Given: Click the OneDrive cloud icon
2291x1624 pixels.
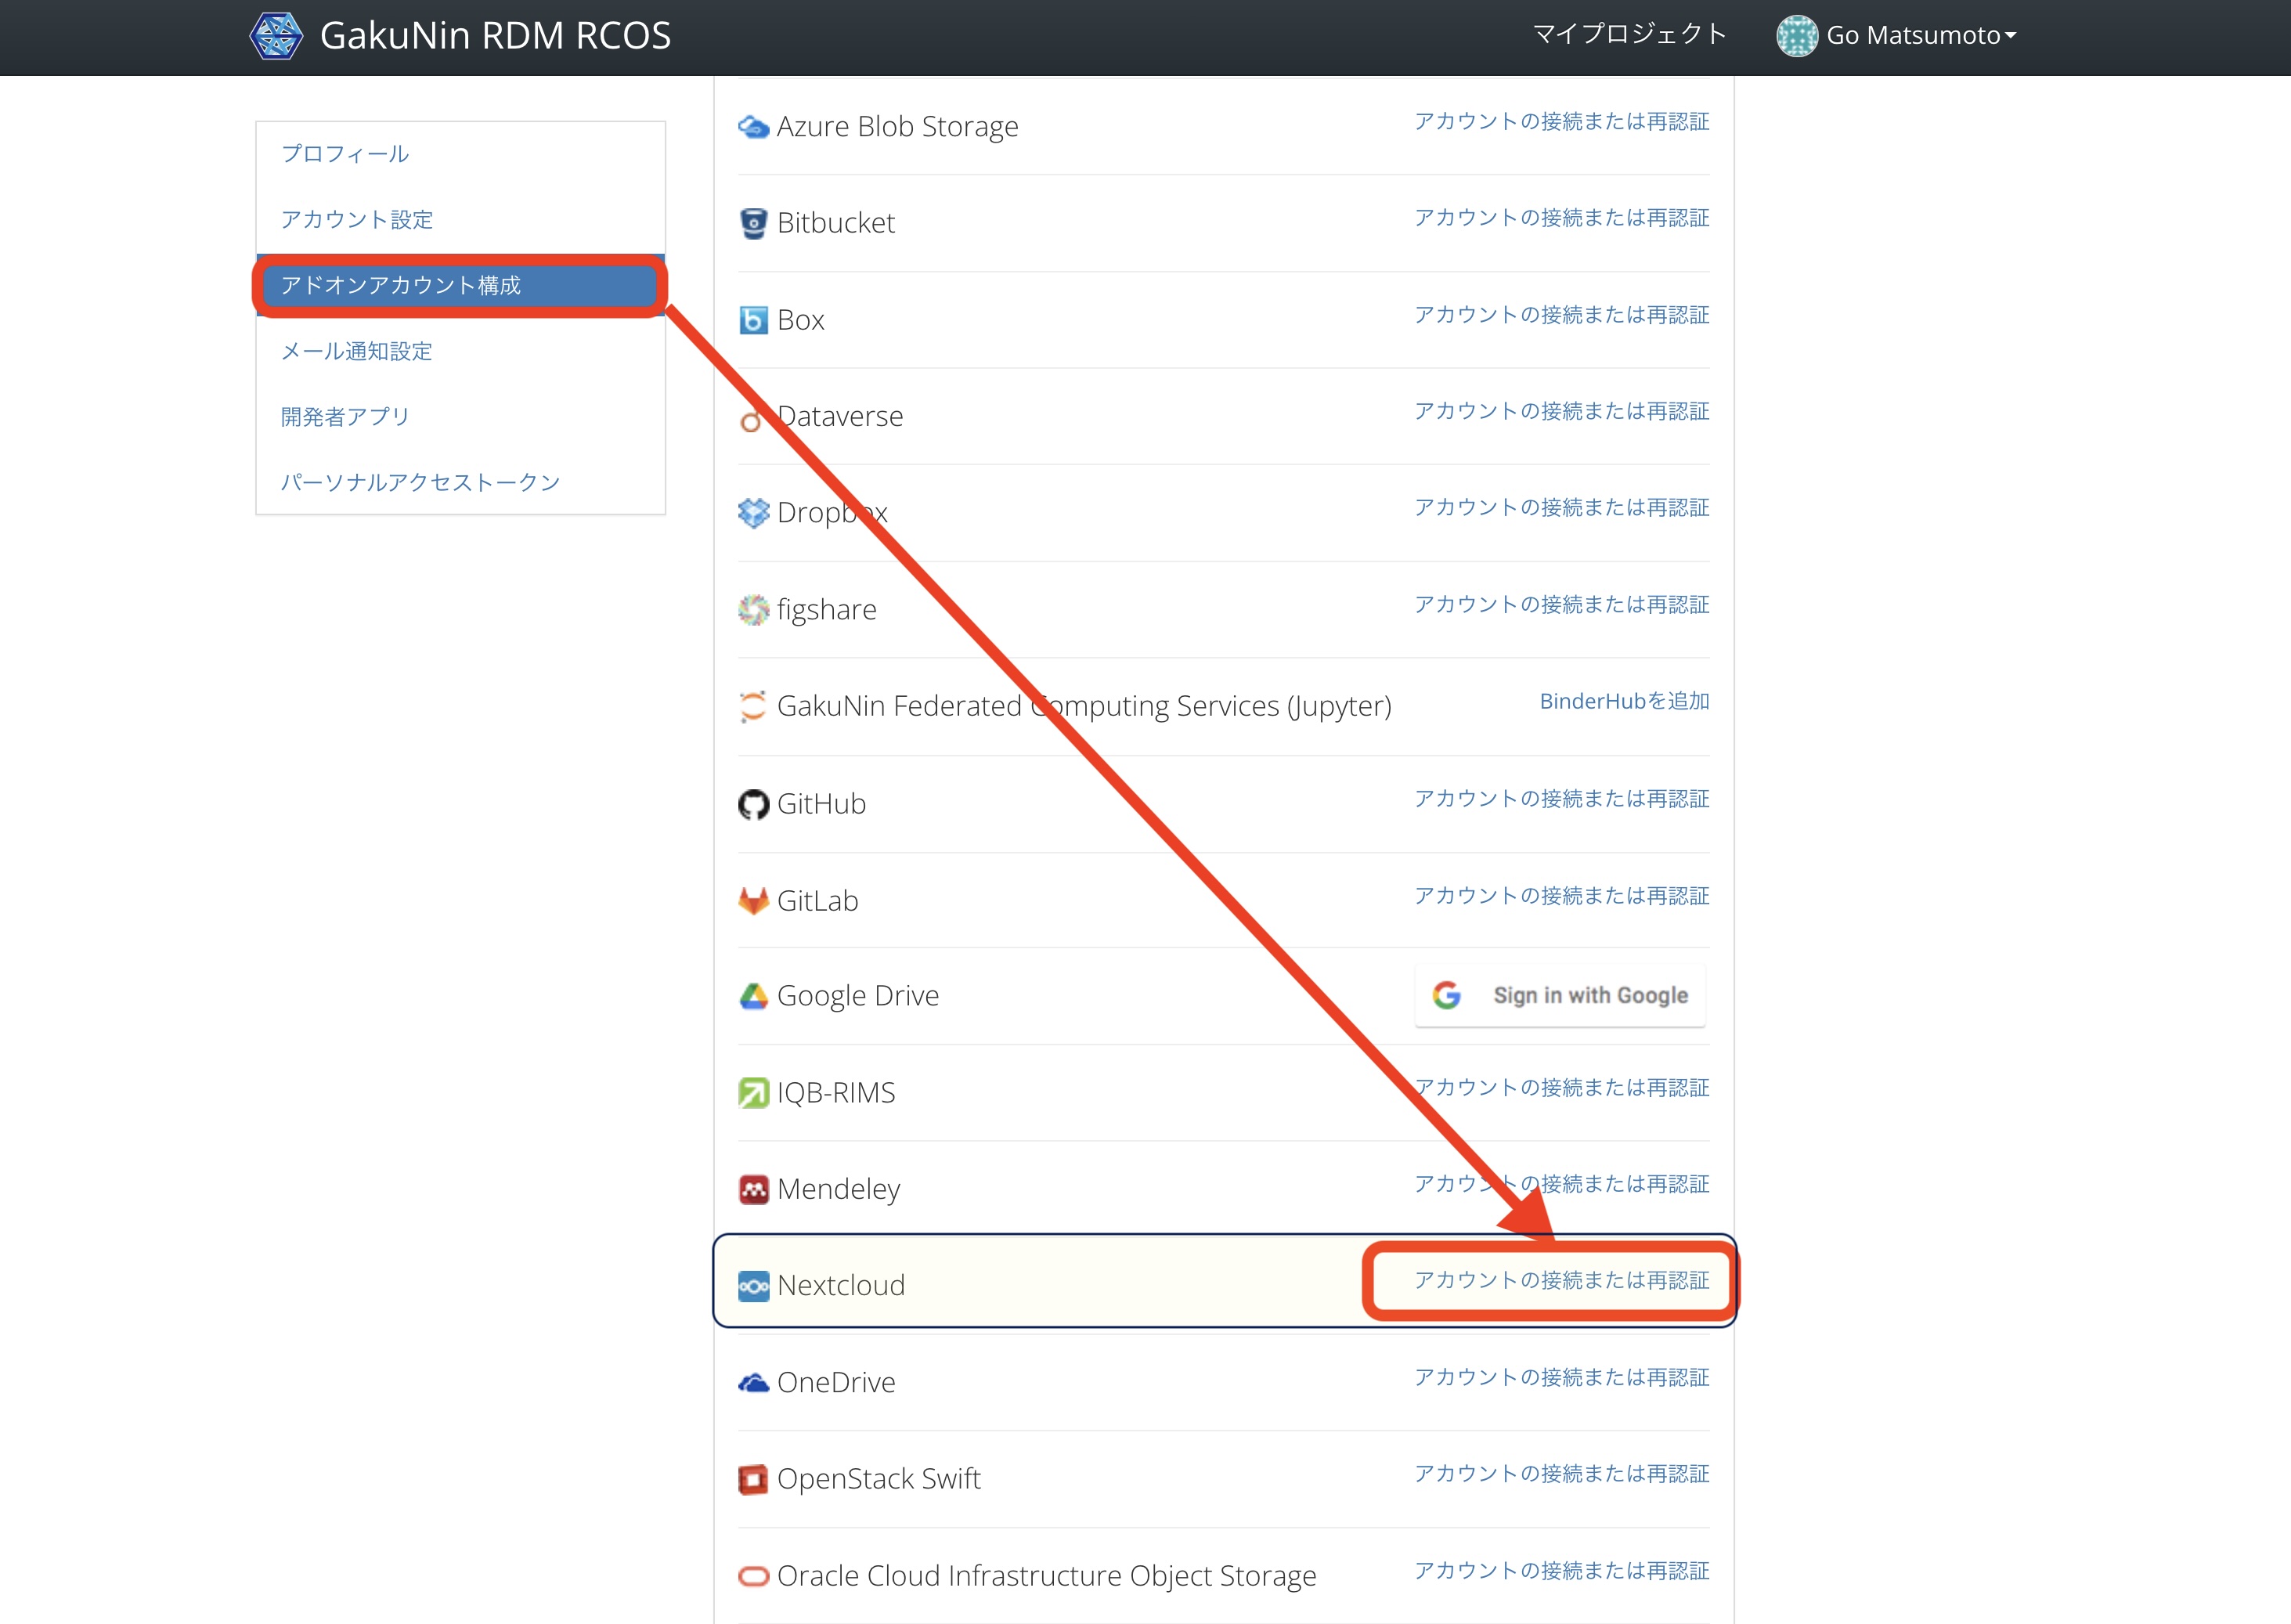Looking at the screenshot, I should tap(753, 1383).
